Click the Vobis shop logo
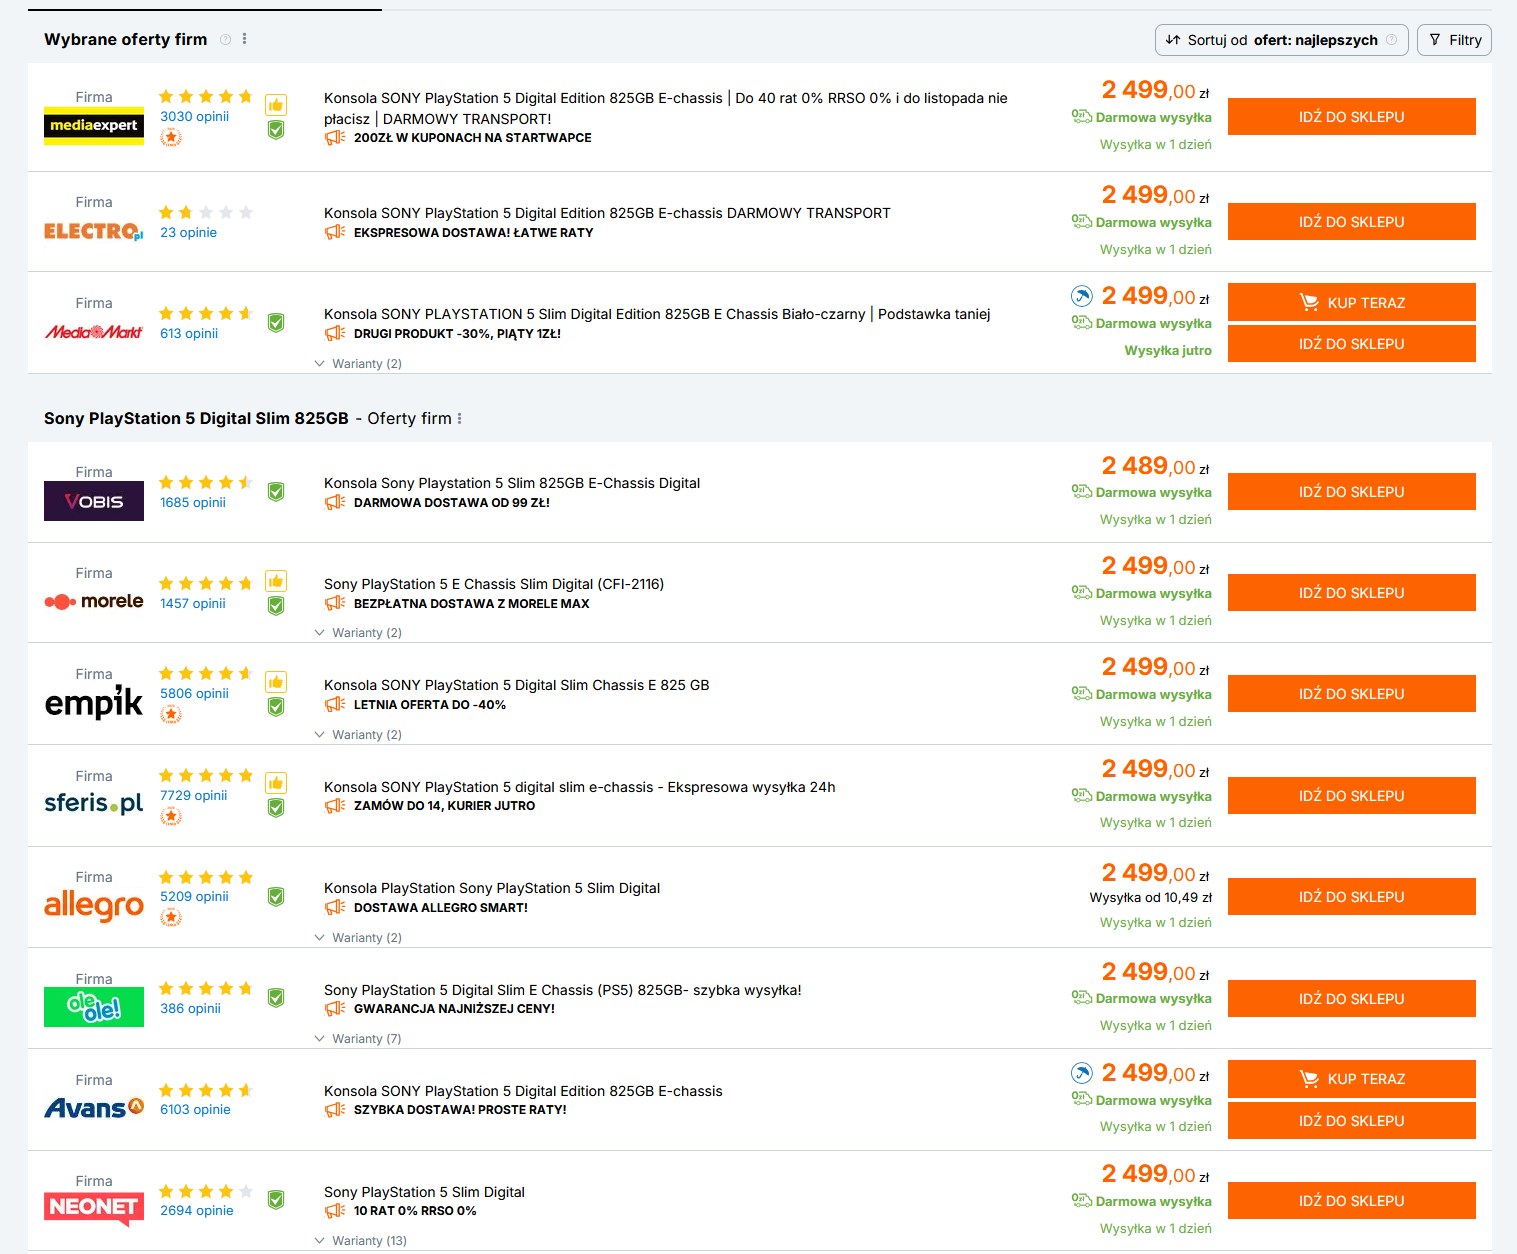The height and width of the screenshot is (1254, 1517). point(94,501)
